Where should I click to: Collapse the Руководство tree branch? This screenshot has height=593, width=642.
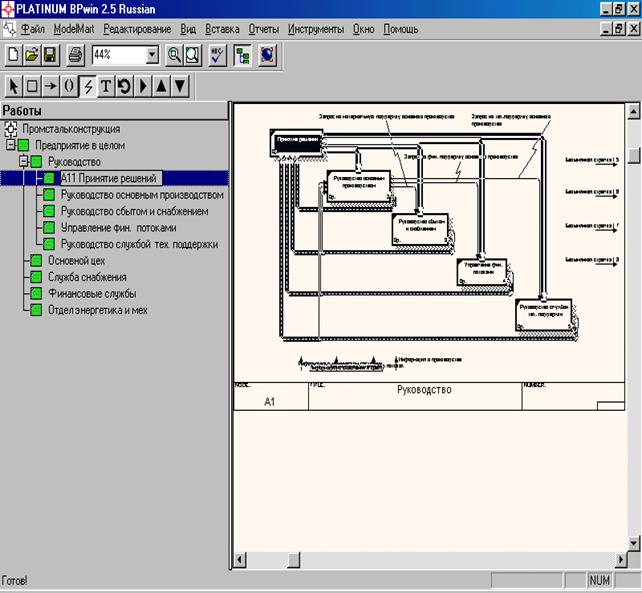click(x=24, y=161)
